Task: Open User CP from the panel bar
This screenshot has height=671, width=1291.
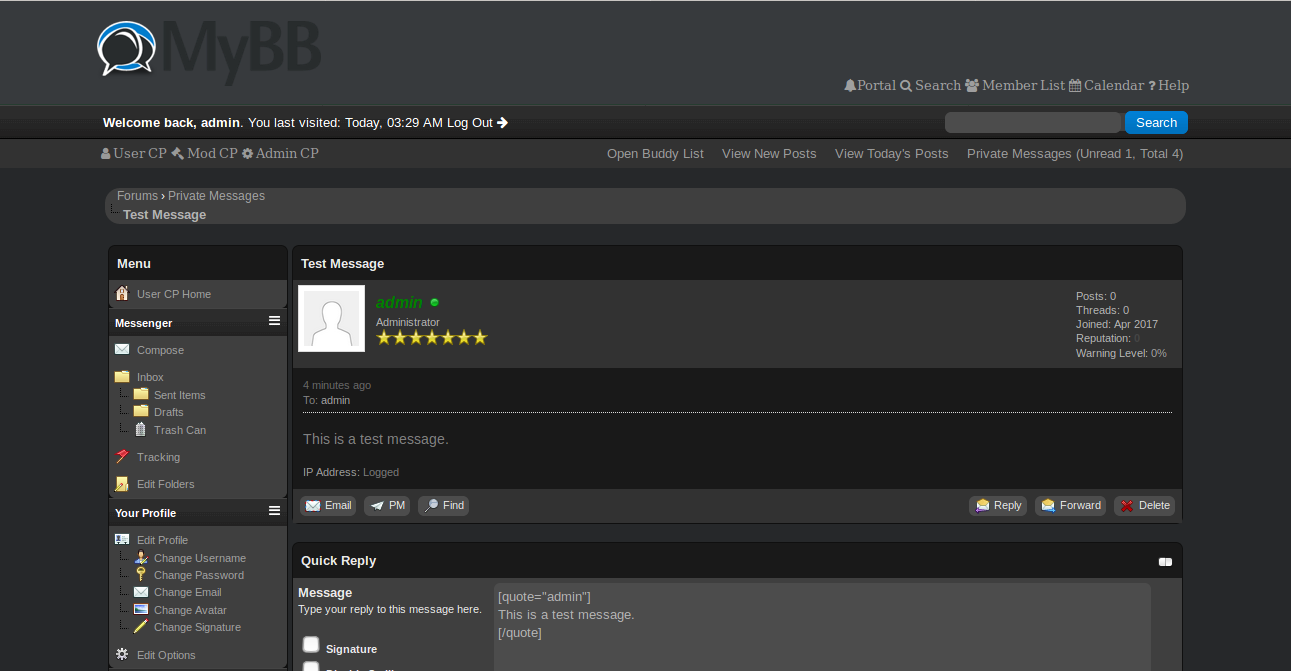Action: [x=134, y=154]
